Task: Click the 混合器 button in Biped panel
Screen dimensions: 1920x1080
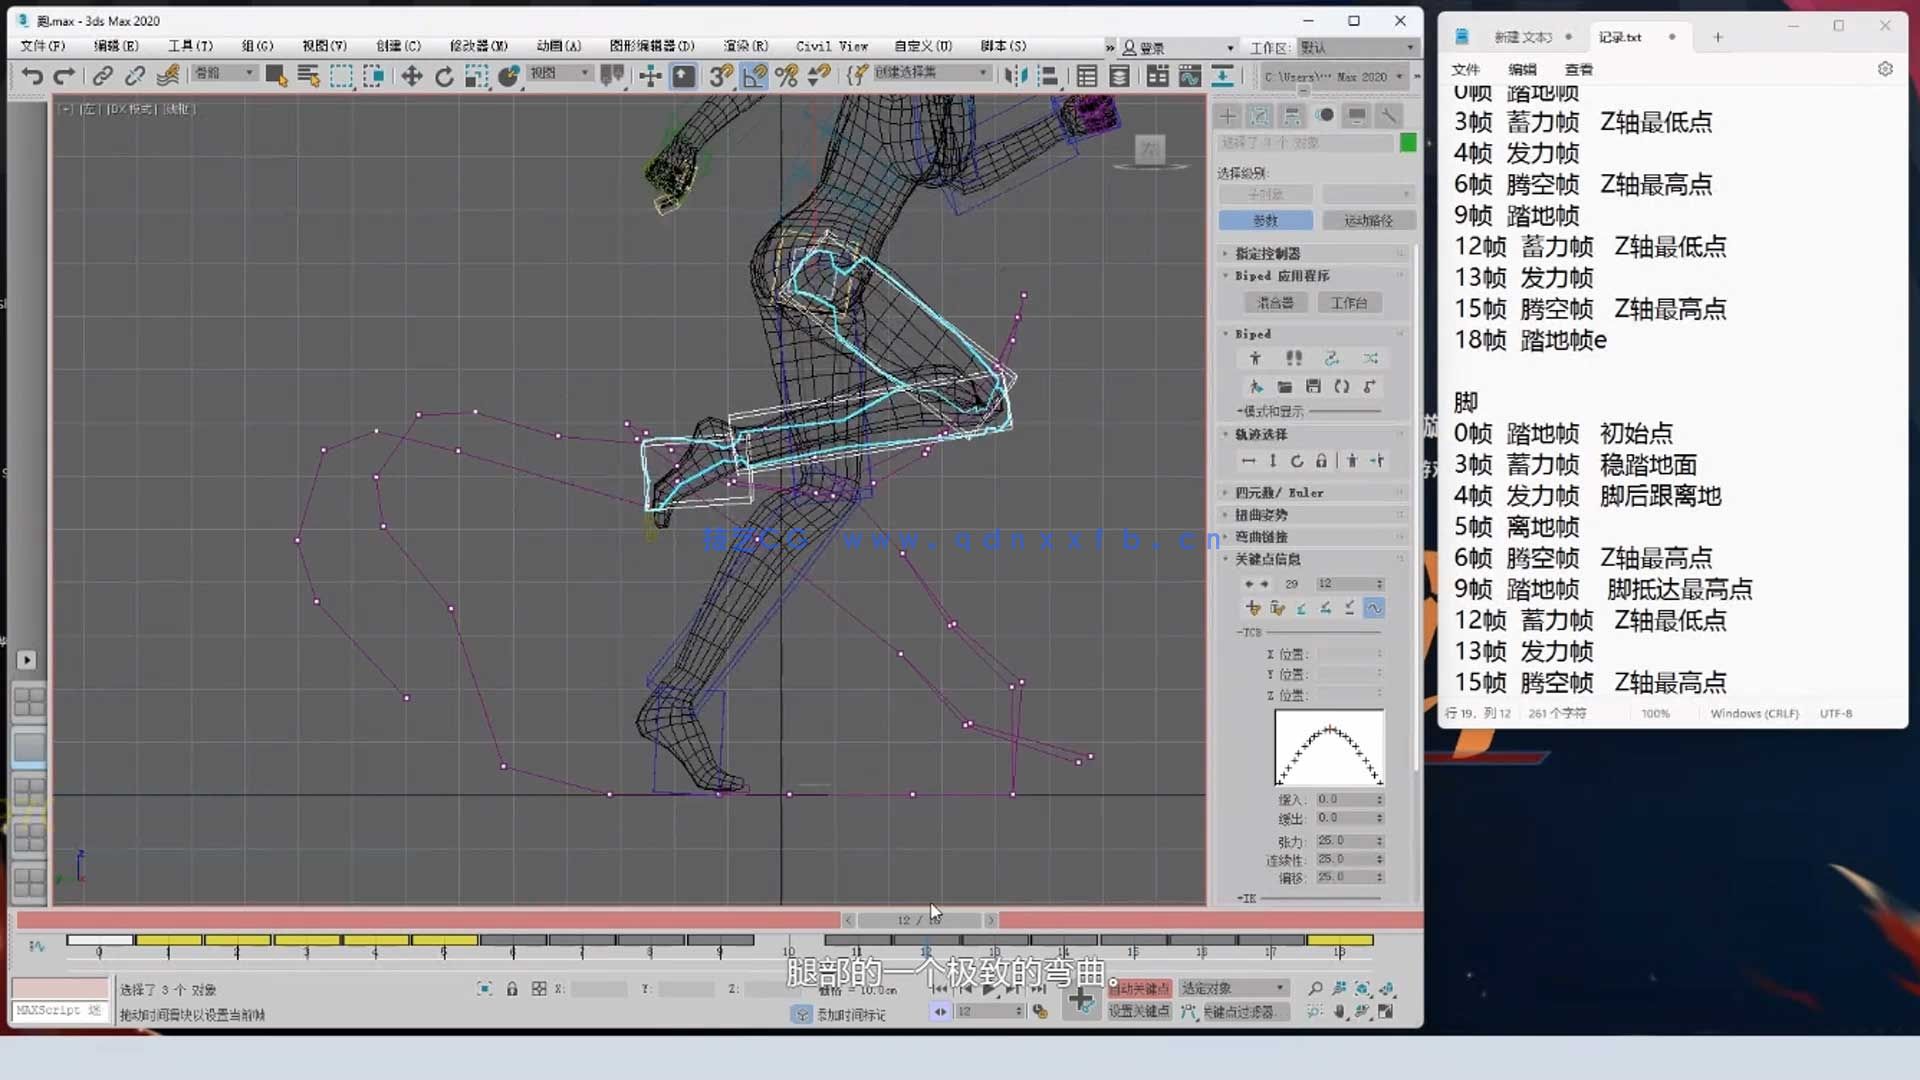Action: pyautogui.click(x=1275, y=302)
